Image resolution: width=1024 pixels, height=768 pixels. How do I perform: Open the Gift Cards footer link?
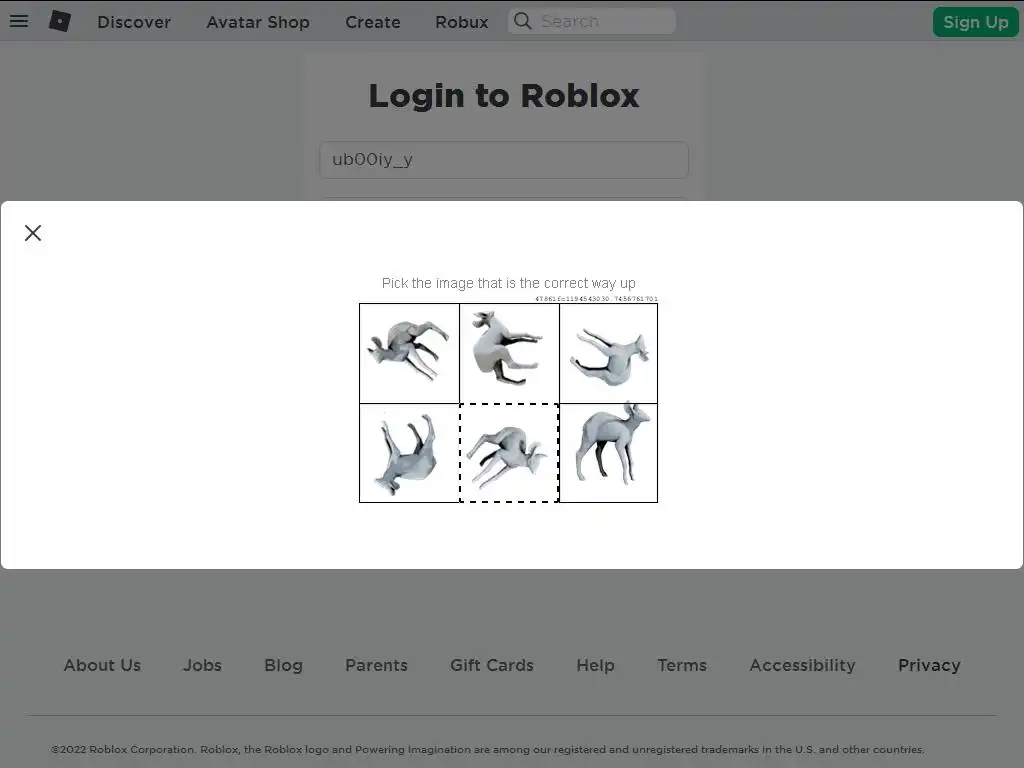click(x=492, y=665)
